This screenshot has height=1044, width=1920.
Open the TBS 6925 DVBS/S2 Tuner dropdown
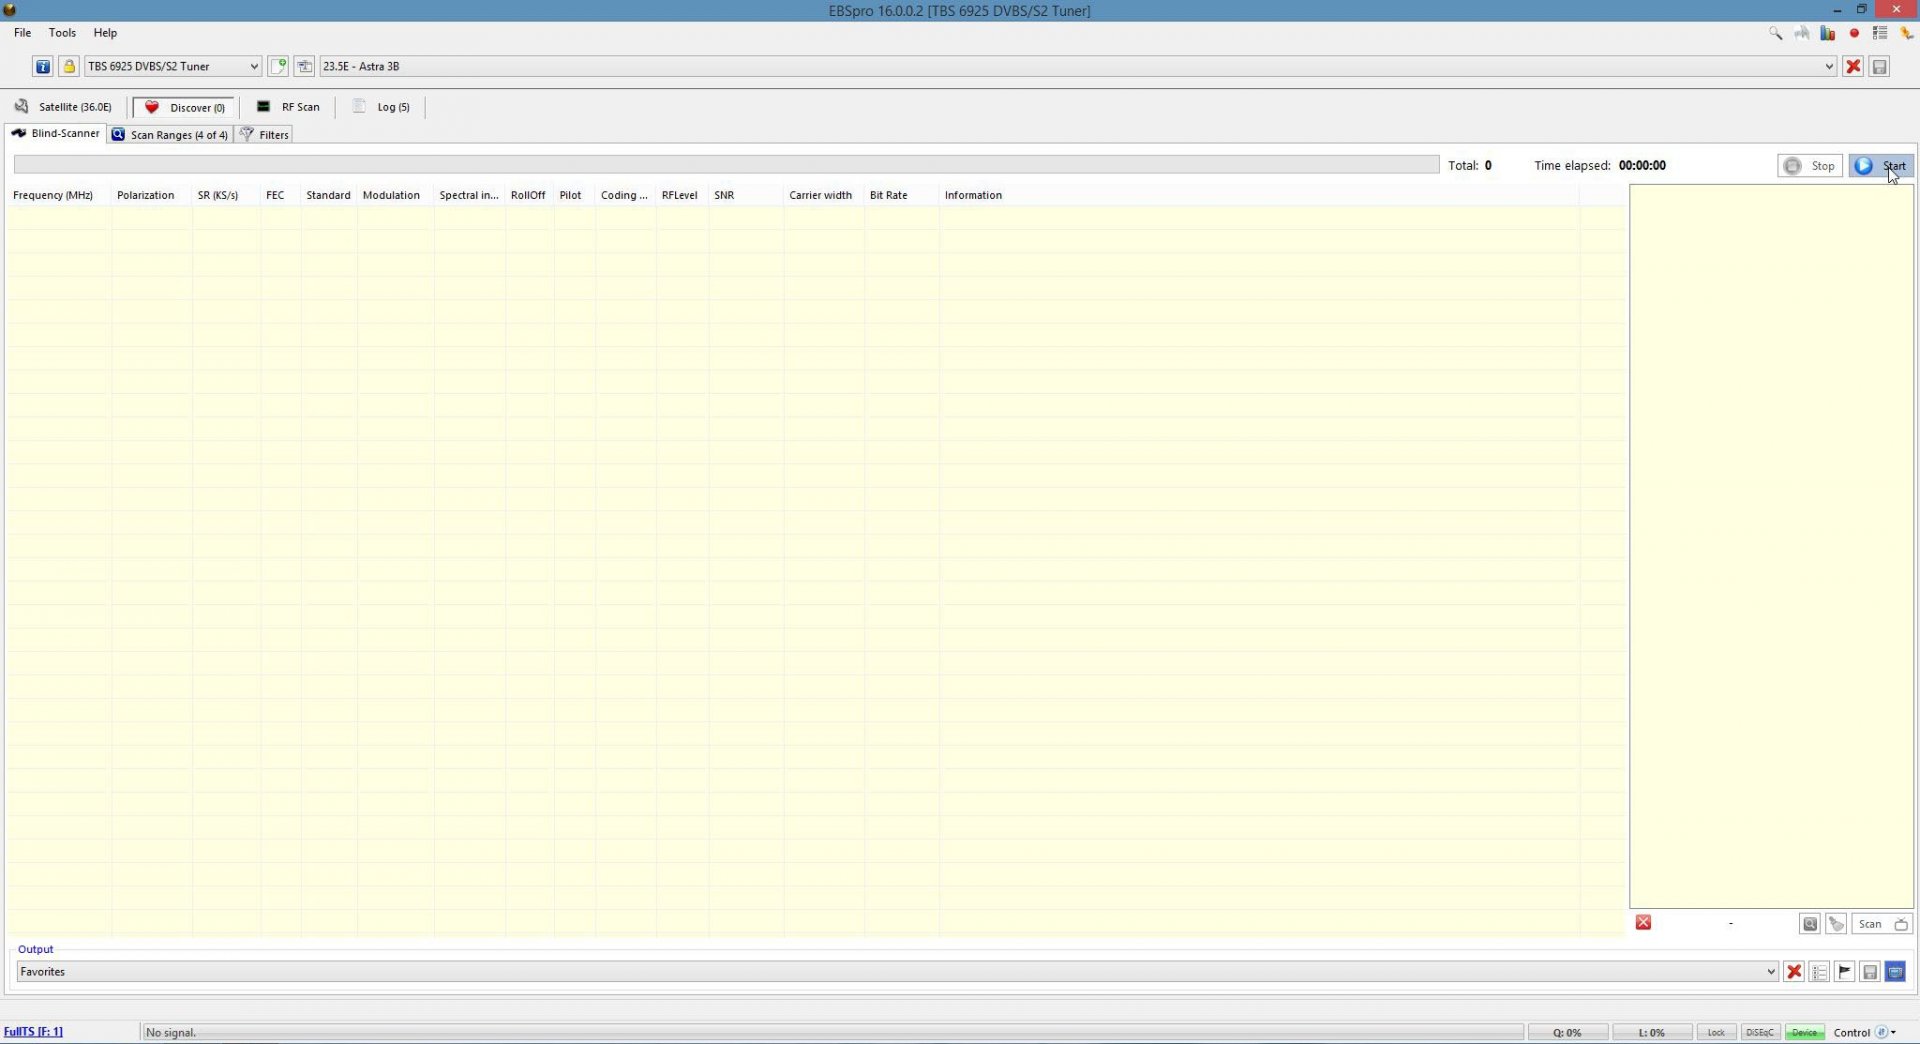tap(253, 66)
